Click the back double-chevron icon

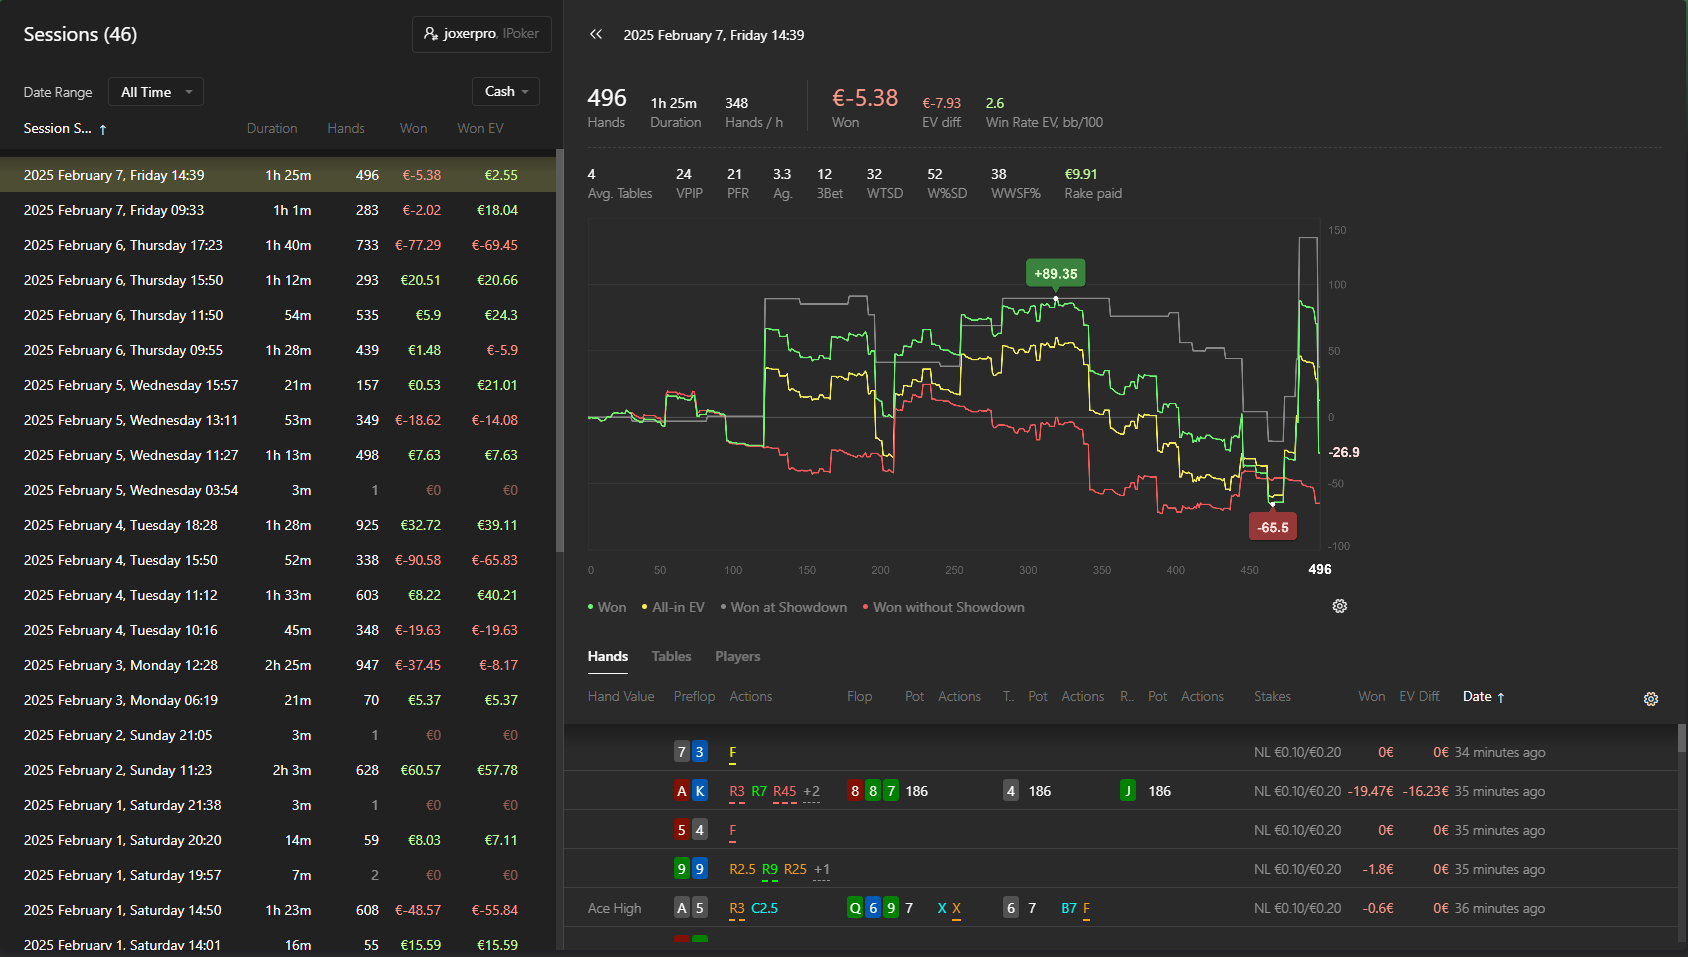coord(596,34)
